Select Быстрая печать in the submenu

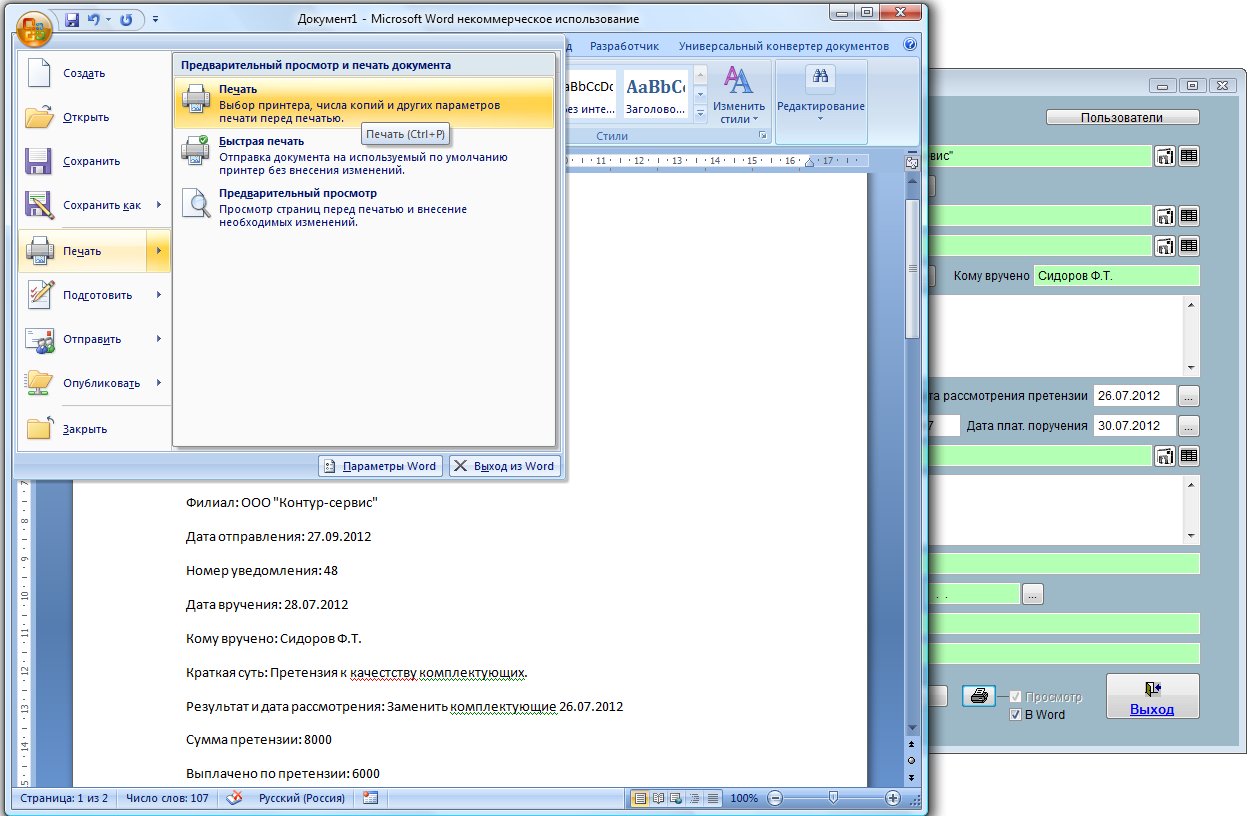click(x=364, y=155)
